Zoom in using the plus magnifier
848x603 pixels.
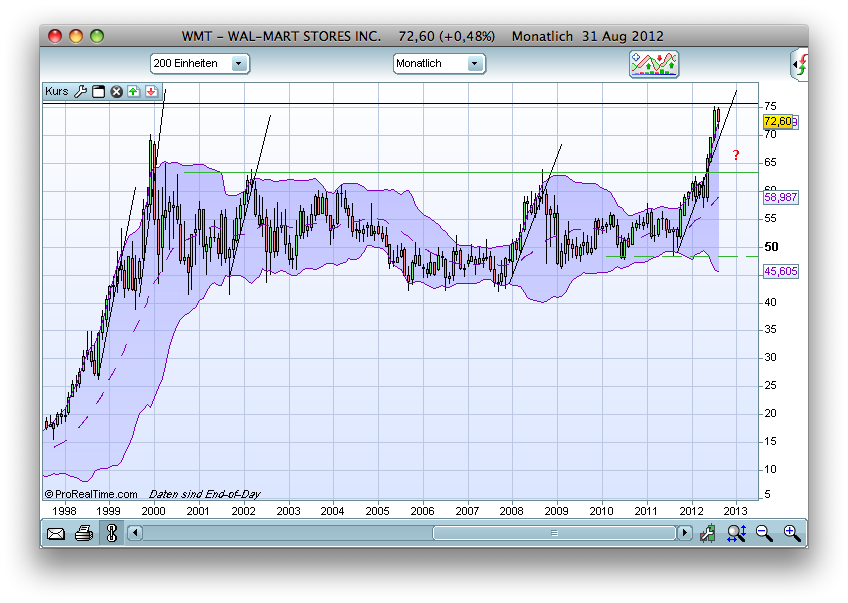792,533
